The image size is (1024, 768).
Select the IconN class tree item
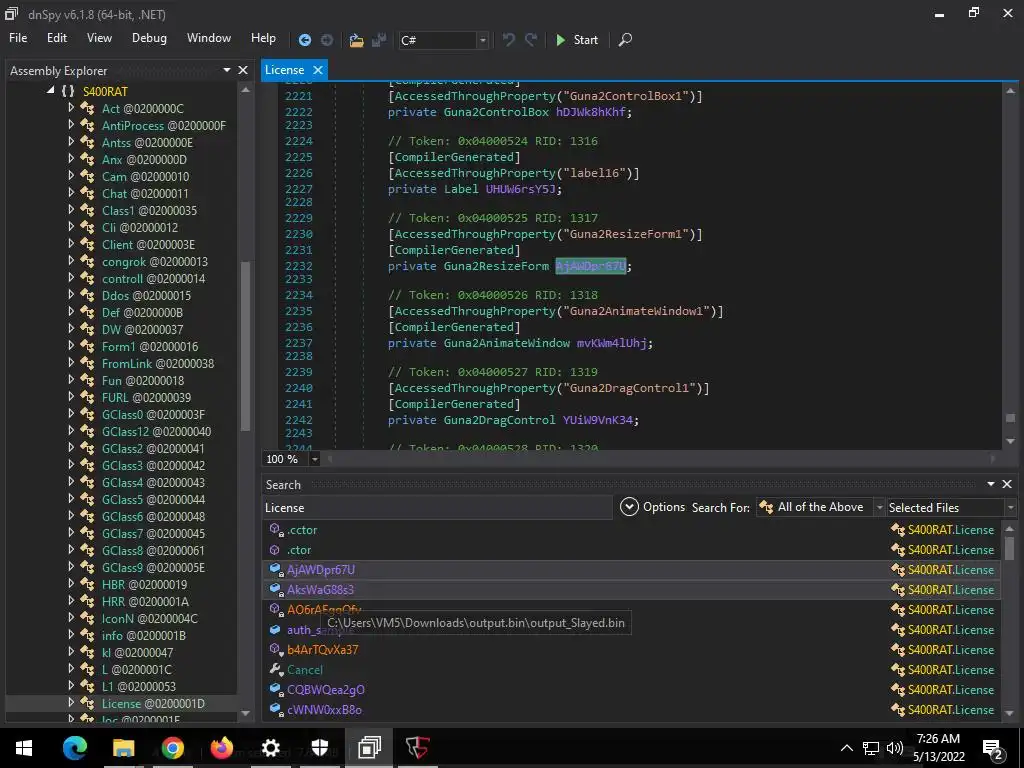150,618
